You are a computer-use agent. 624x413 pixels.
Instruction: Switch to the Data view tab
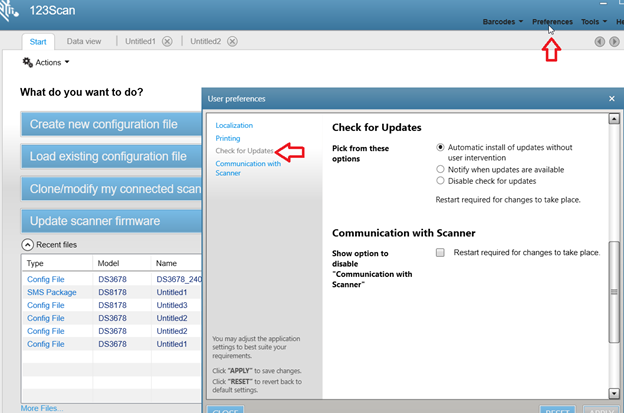[x=84, y=41]
